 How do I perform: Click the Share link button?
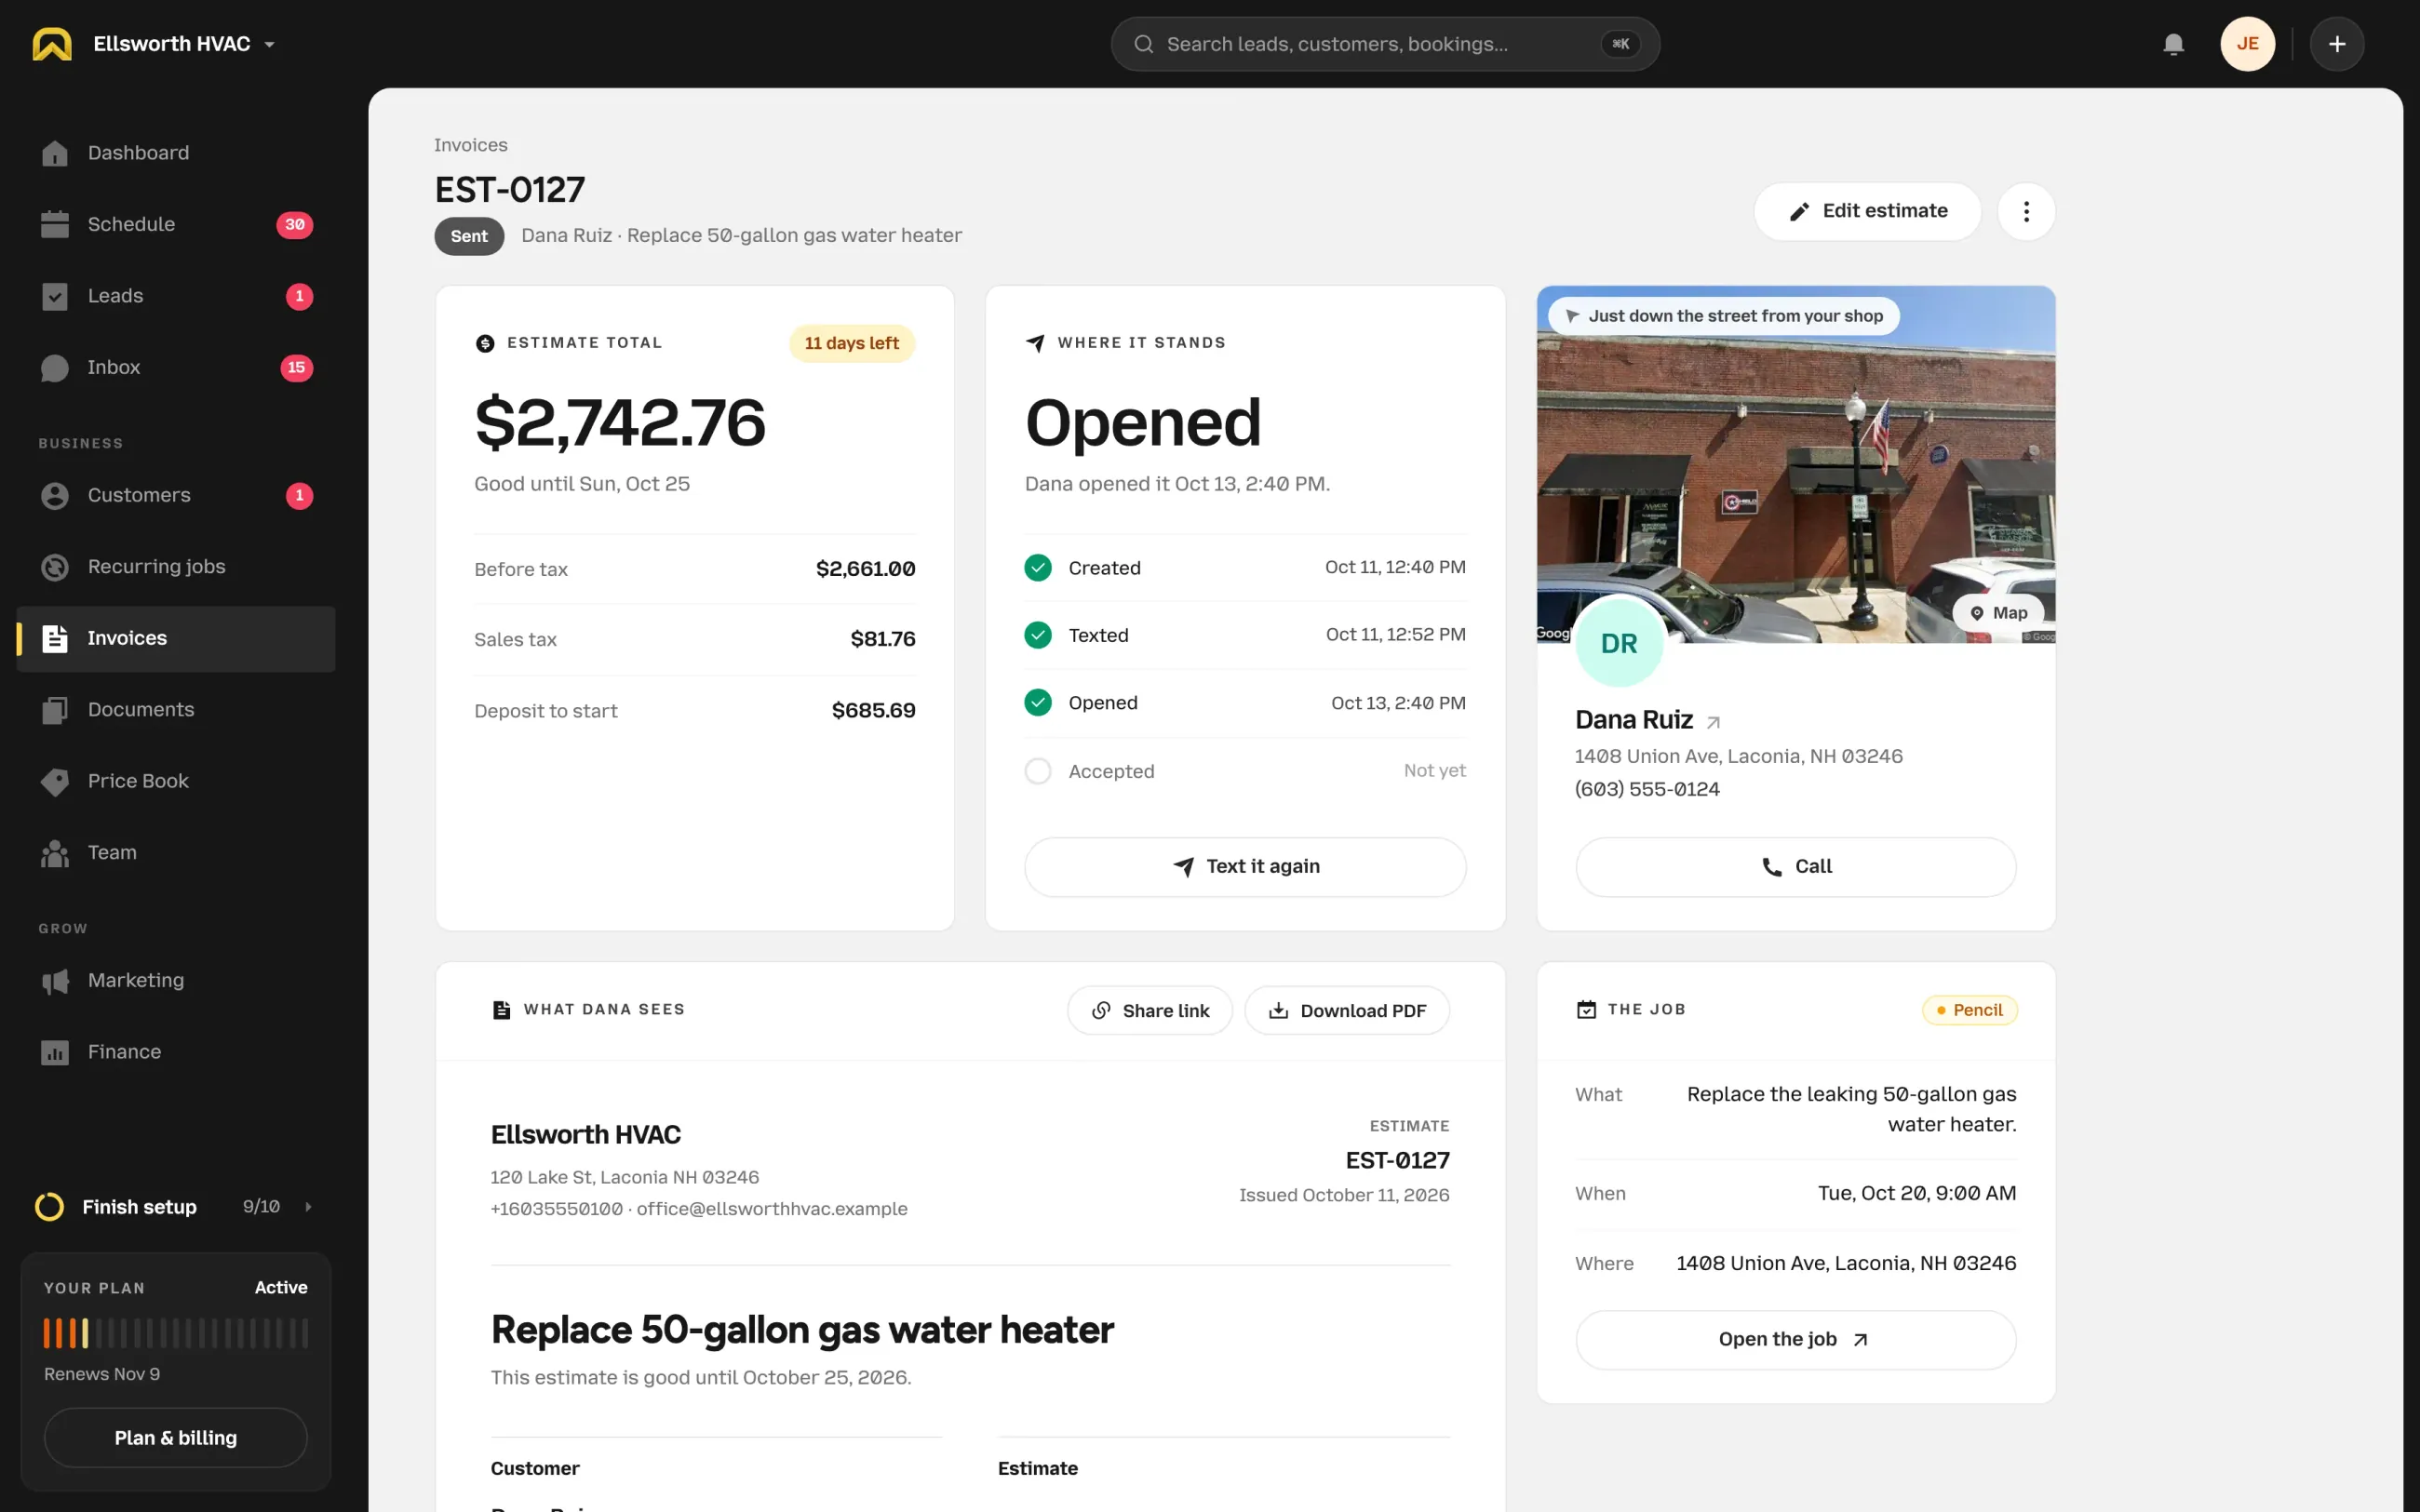(x=1150, y=1011)
